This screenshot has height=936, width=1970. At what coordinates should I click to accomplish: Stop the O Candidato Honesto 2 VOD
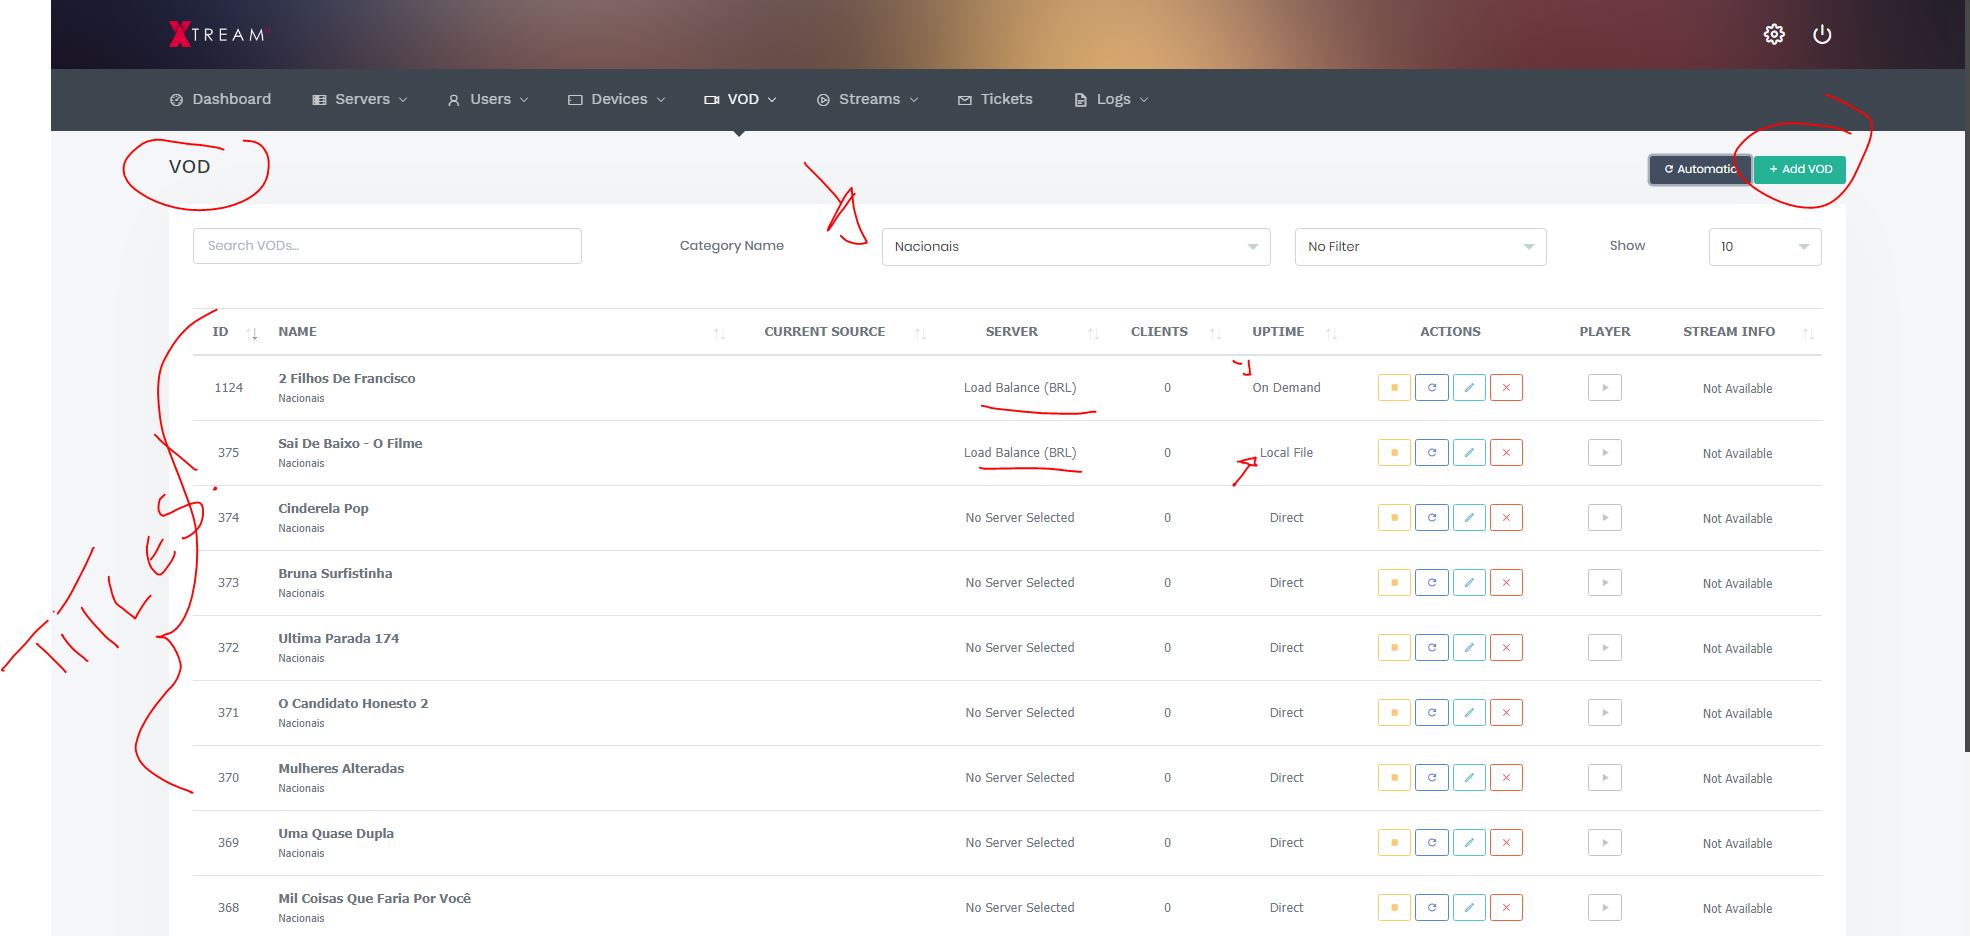pos(1394,713)
